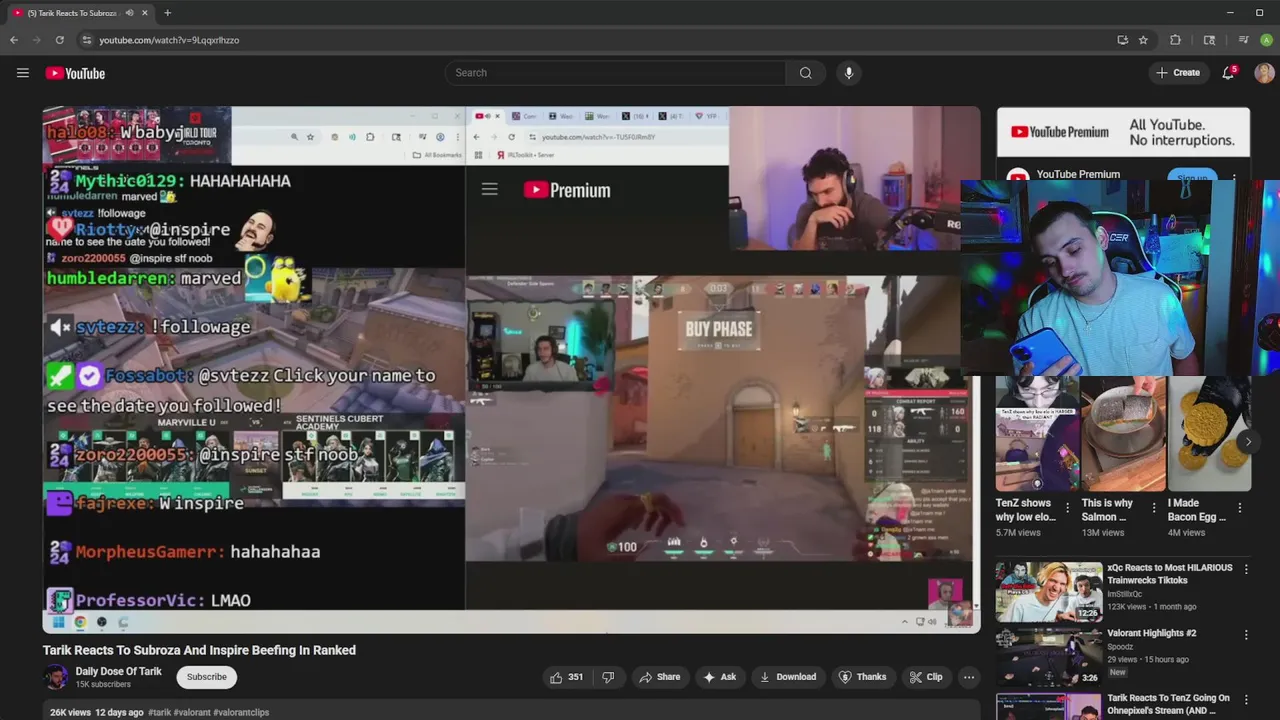
Task: Start voice search with the microphone
Action: pos(849,73)
